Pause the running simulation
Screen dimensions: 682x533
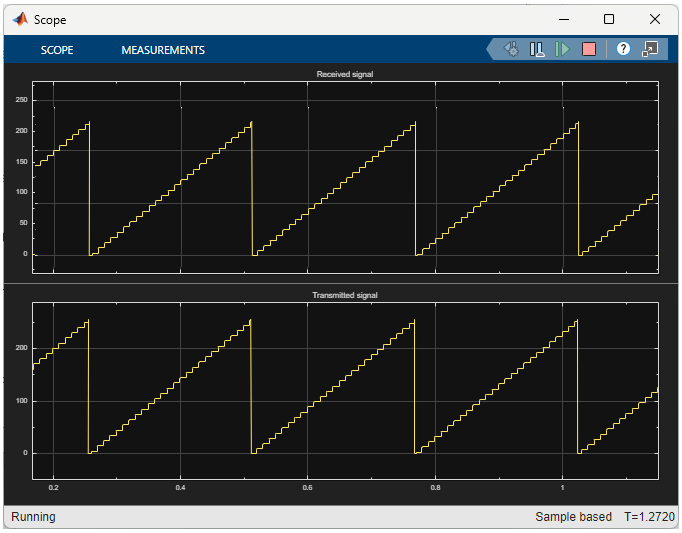pyautogui.click(x=537, y=49)
